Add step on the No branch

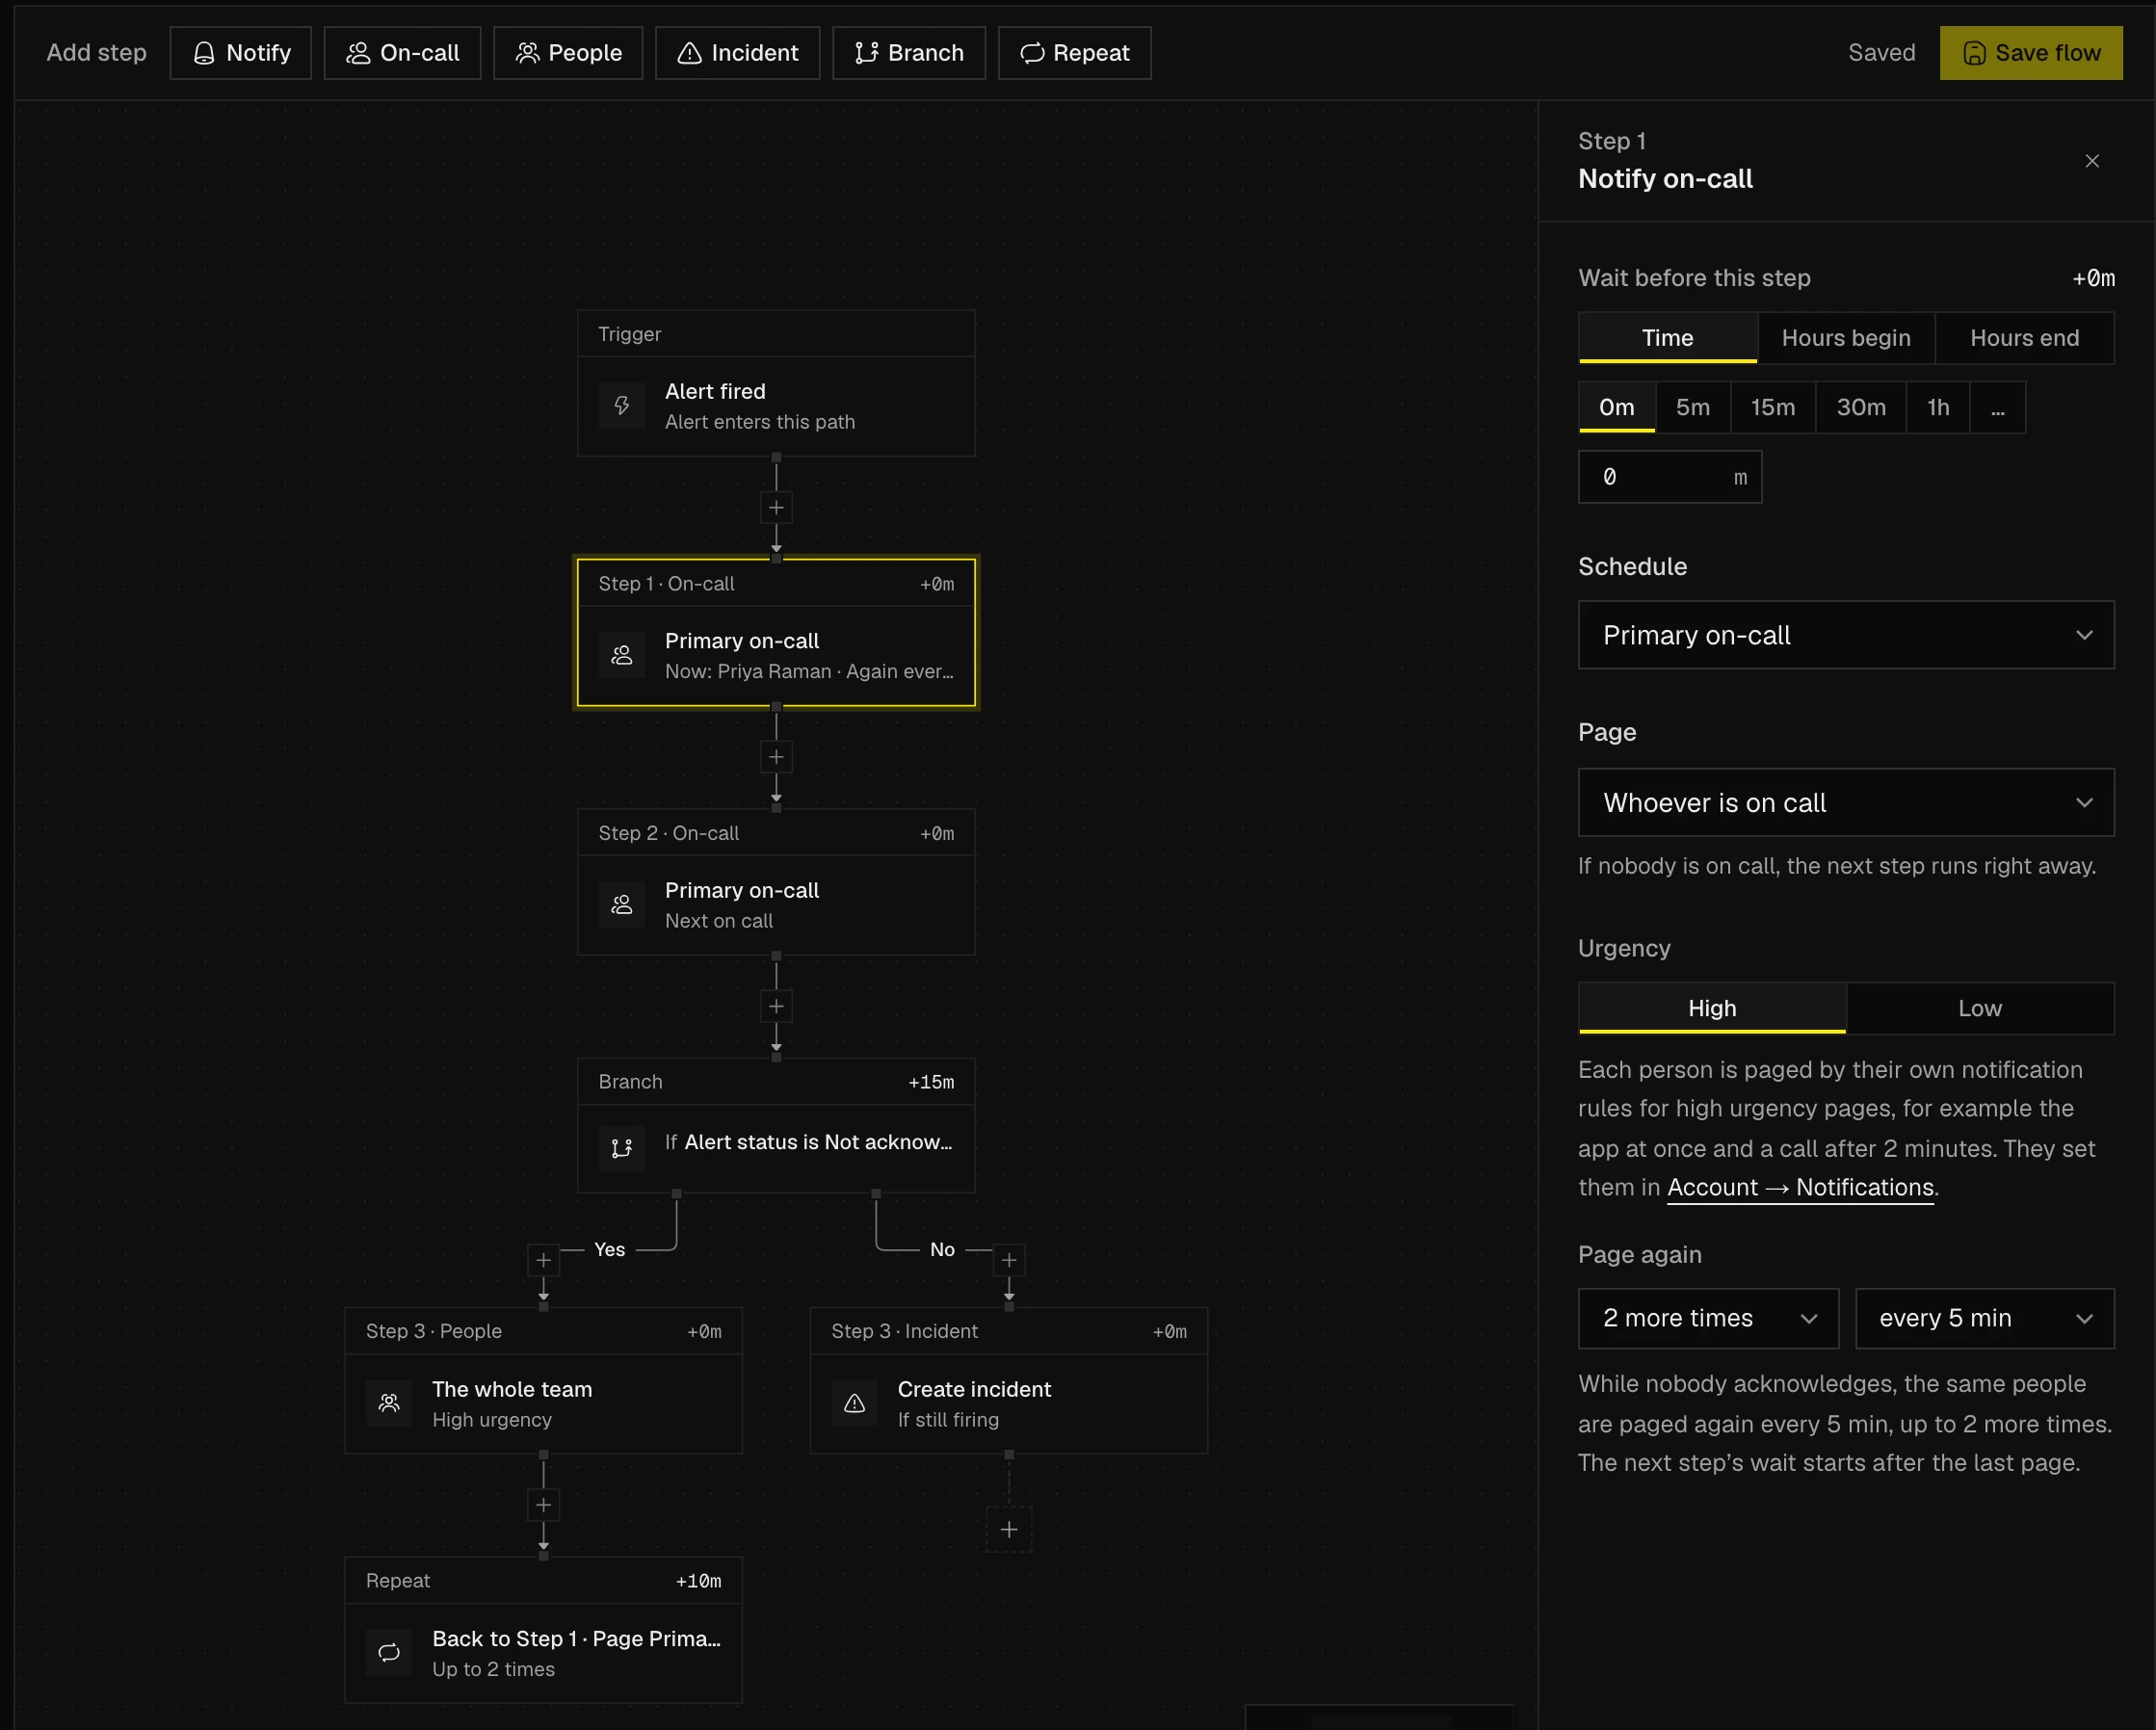point(1009,1260)
